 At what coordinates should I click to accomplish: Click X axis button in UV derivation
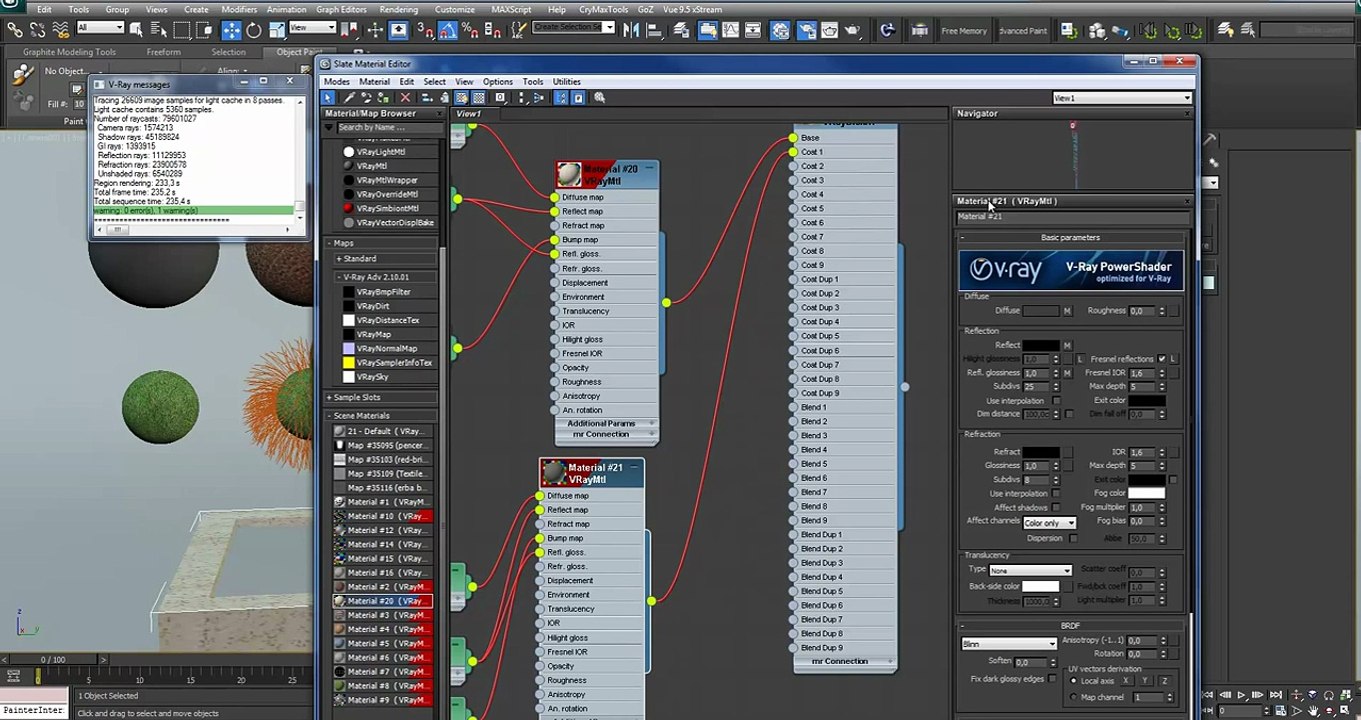(1125, 681)
